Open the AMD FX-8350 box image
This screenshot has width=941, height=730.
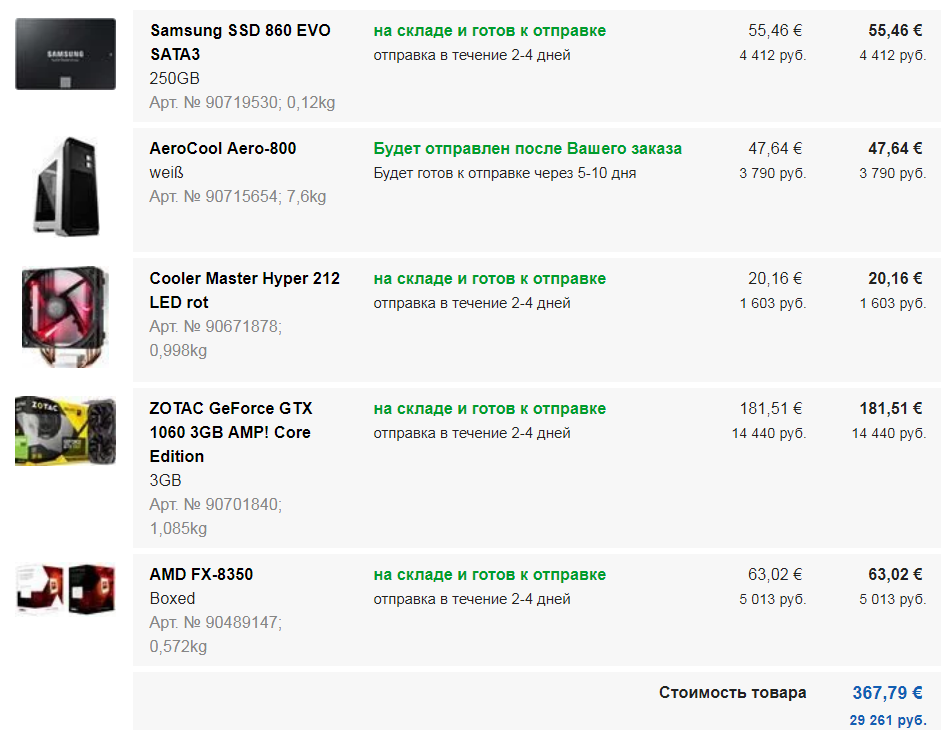(65, 588)
